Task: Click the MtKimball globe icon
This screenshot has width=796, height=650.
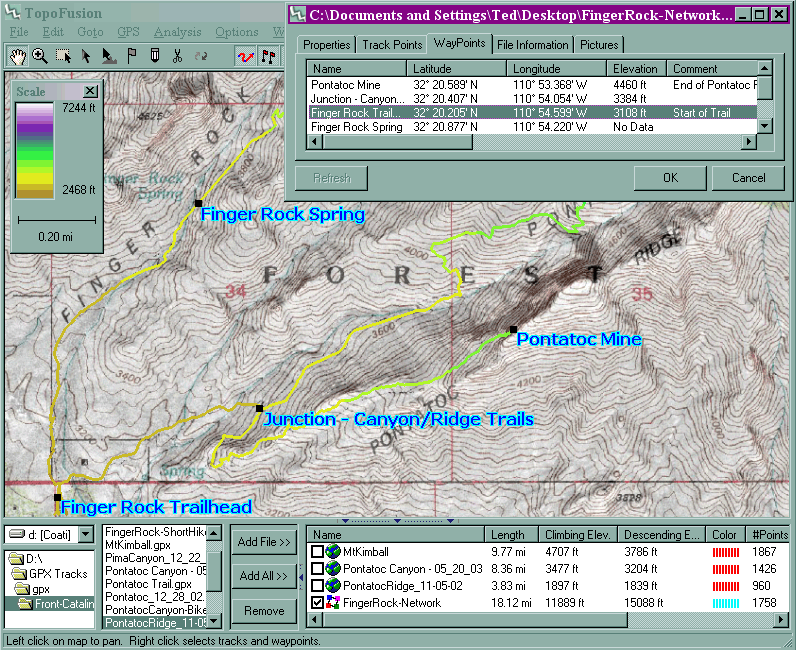Action: pyautogui.click(x=333, y=551)
